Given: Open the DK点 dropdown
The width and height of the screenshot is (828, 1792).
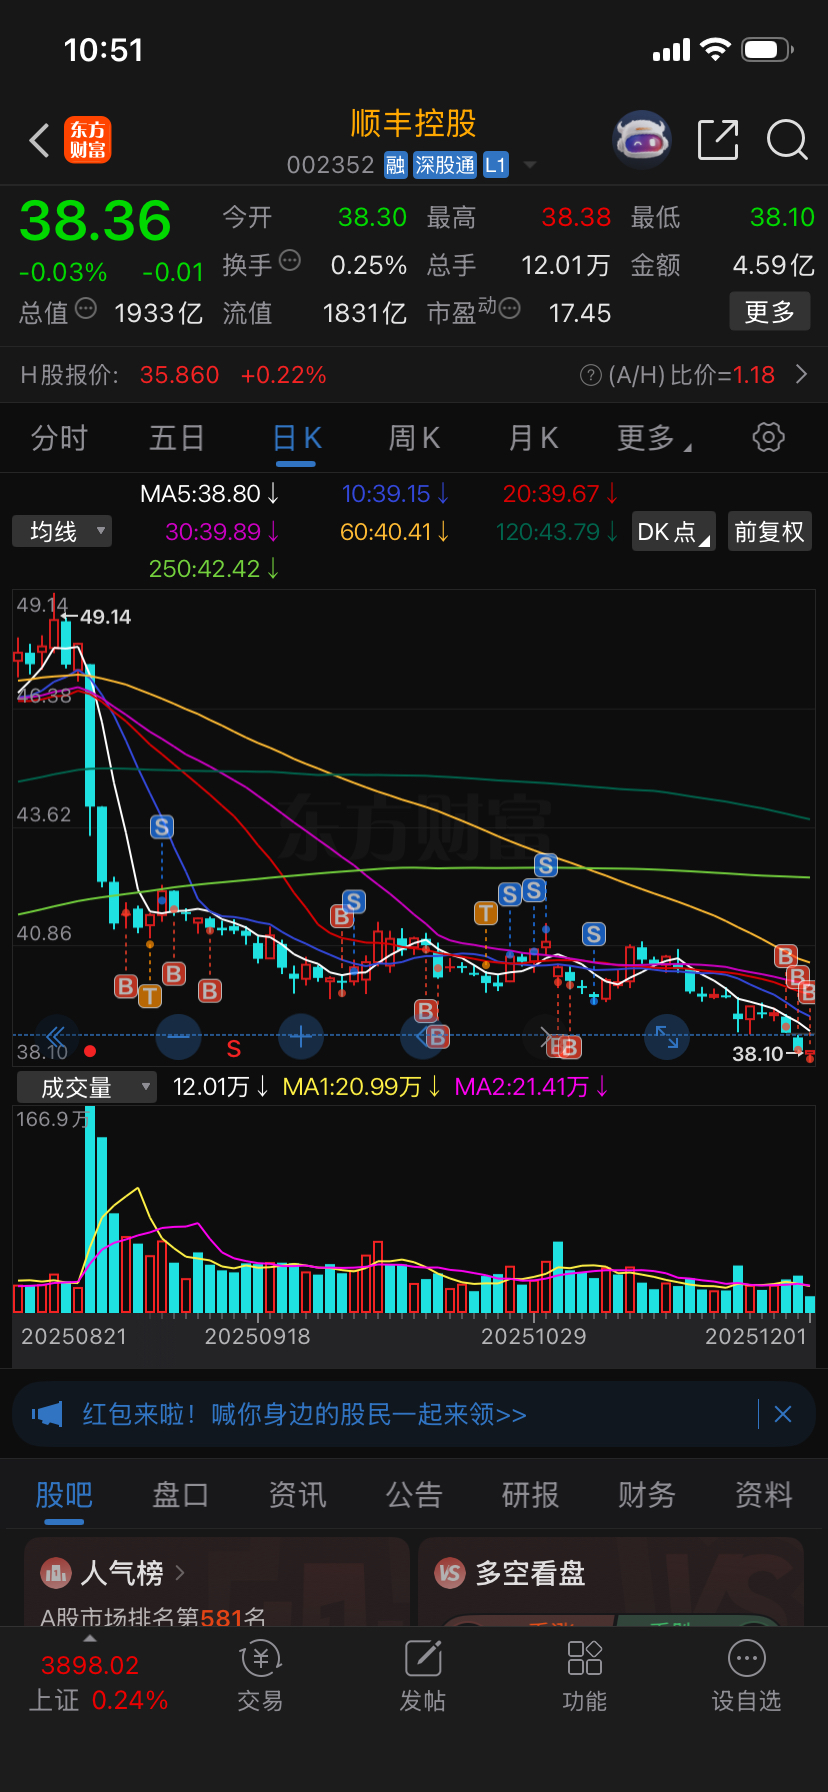Looking at the screenshot, I should point(675,531).
